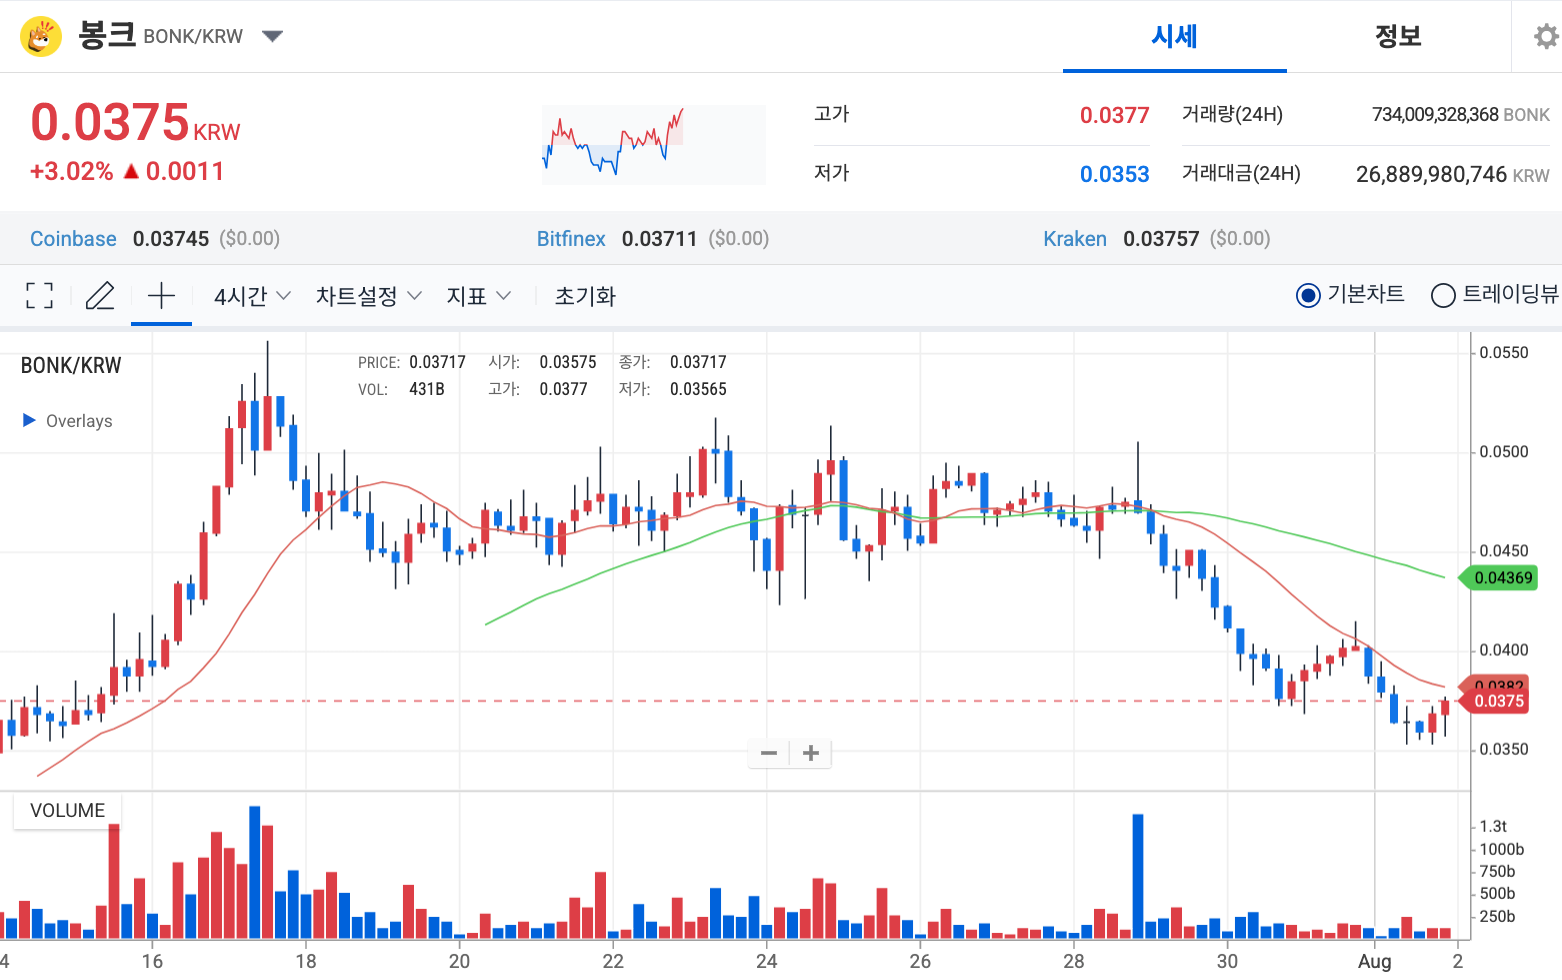Click the PRICE 0.03717 readout
Viewport: 1562px width, 980px height.
click(x=412, y=362)
